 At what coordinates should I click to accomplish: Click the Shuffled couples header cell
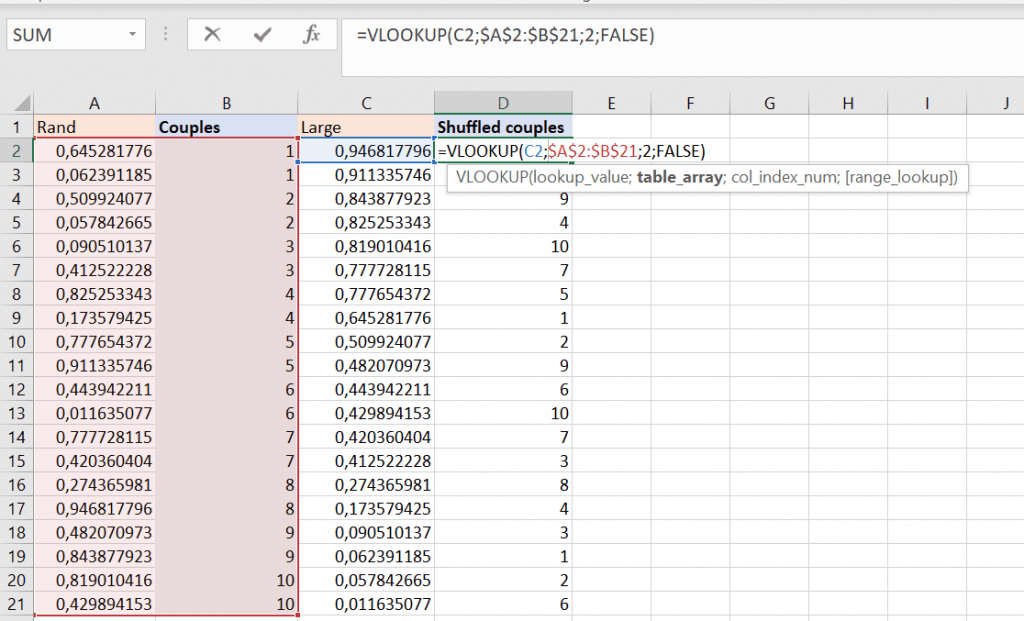click(x=503, y=127)
